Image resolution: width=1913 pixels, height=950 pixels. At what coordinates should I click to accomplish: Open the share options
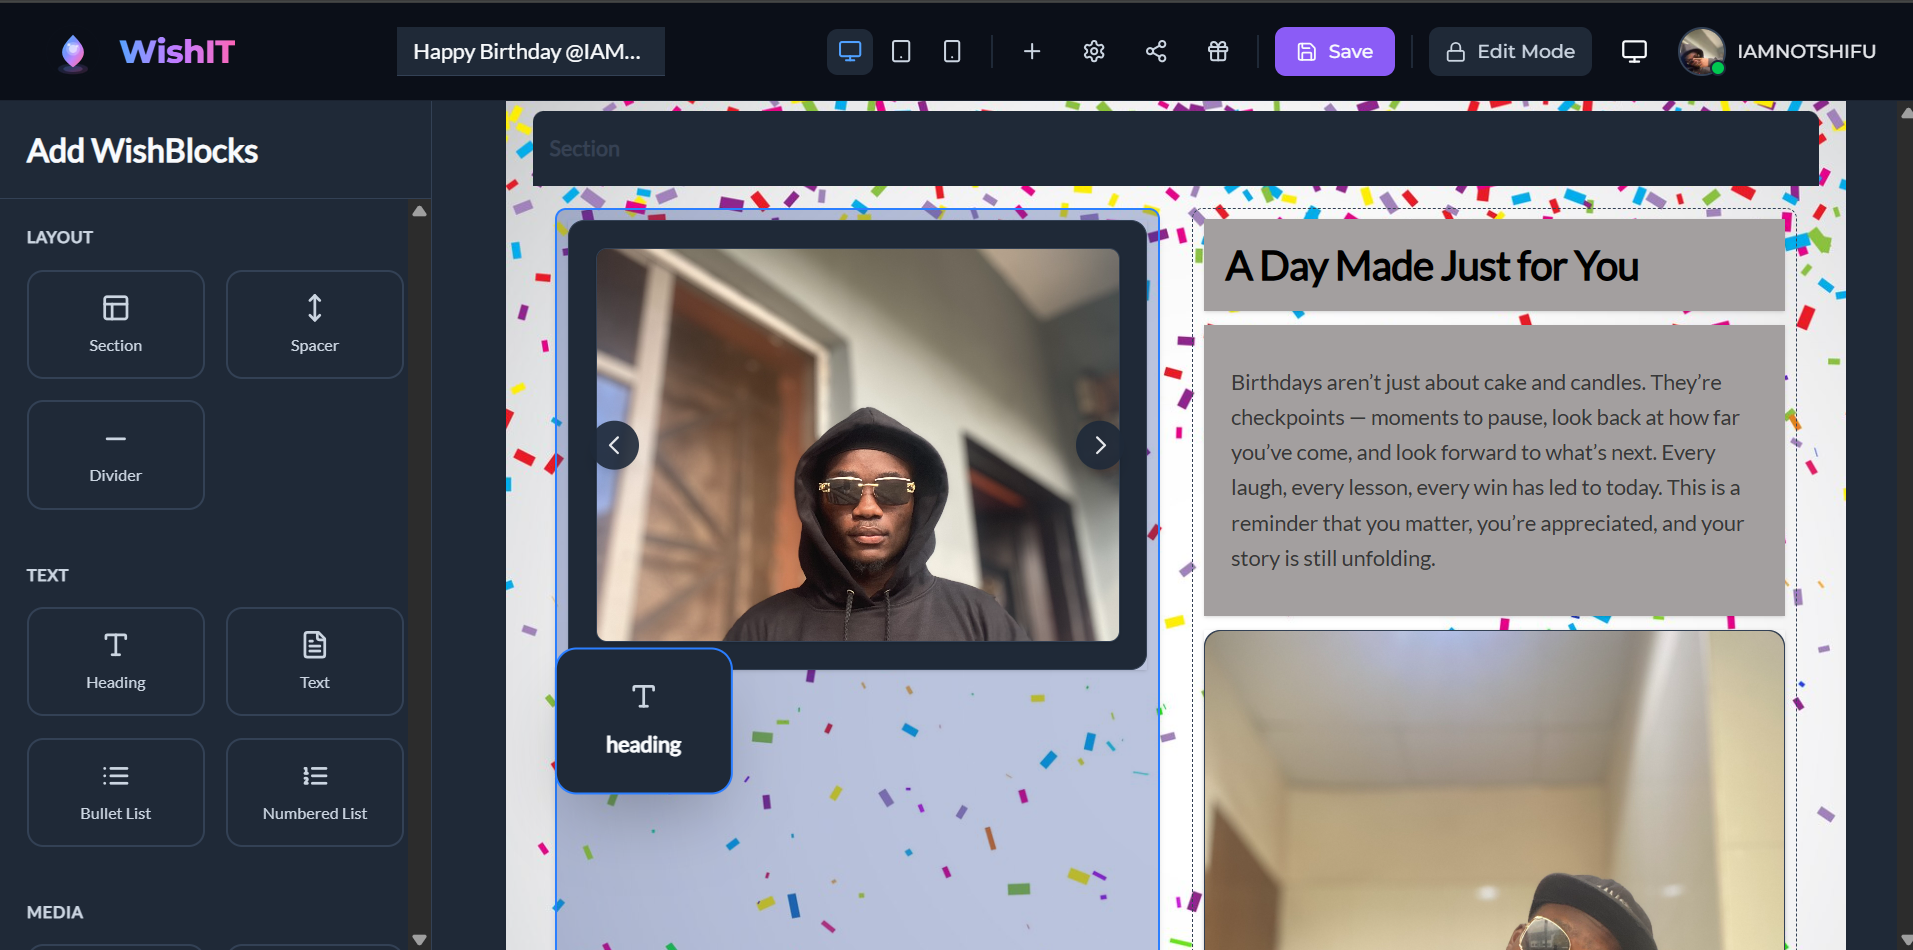click(x=1156, y=51)
